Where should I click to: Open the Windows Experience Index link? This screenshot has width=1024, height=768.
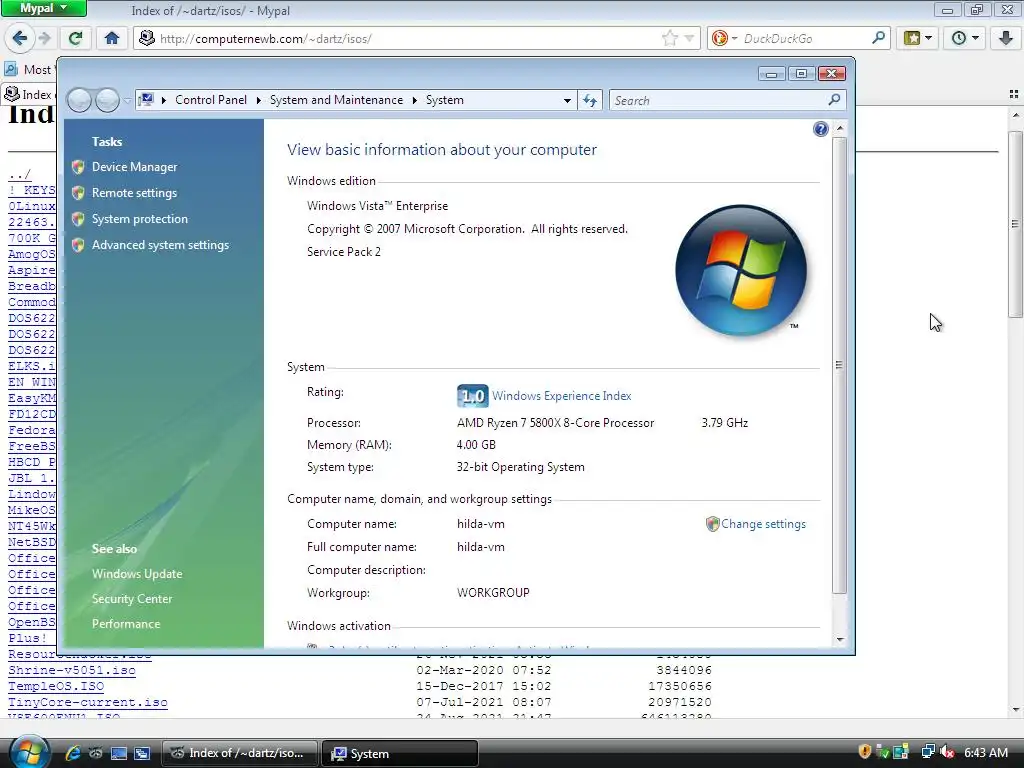562,396
